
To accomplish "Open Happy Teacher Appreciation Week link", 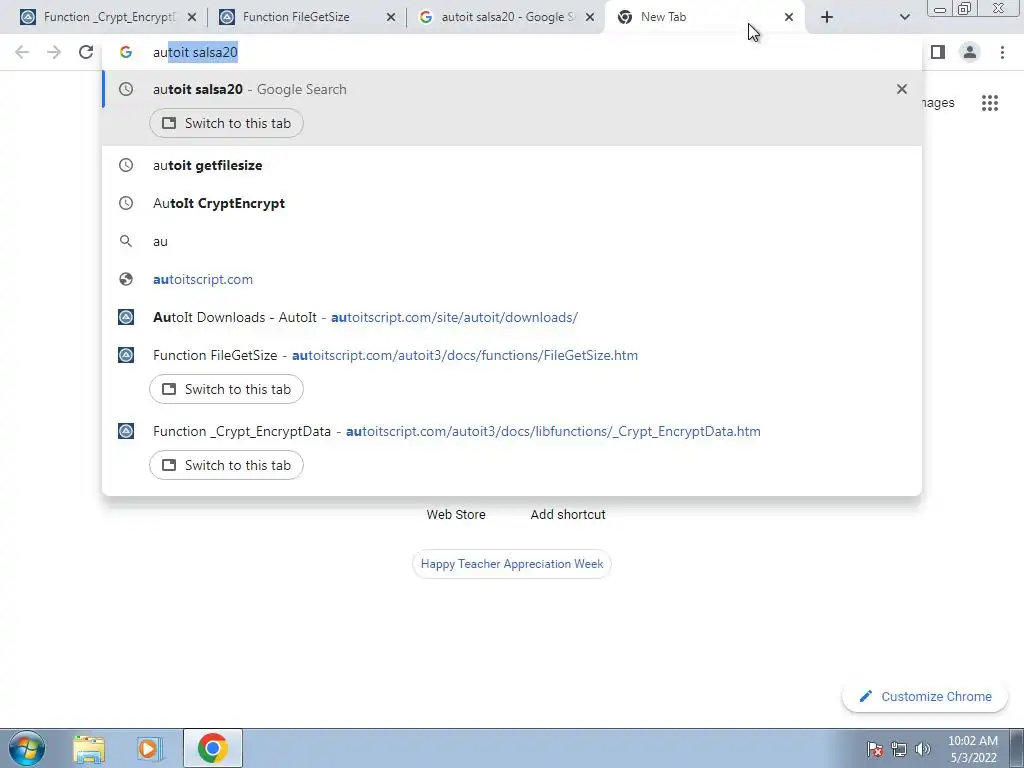I will click(x=512, y=564).
